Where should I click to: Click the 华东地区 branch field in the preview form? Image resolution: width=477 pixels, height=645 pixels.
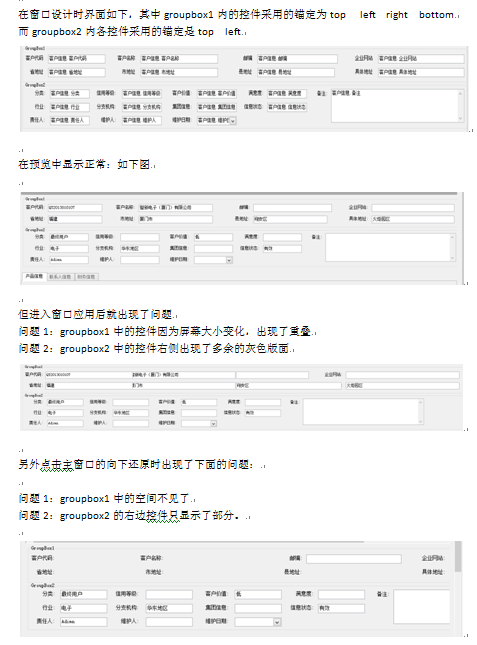[140, 248]
